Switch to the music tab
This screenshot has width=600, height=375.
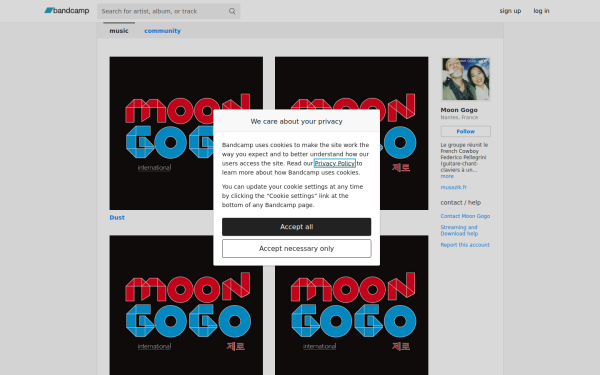click(119, 31)
